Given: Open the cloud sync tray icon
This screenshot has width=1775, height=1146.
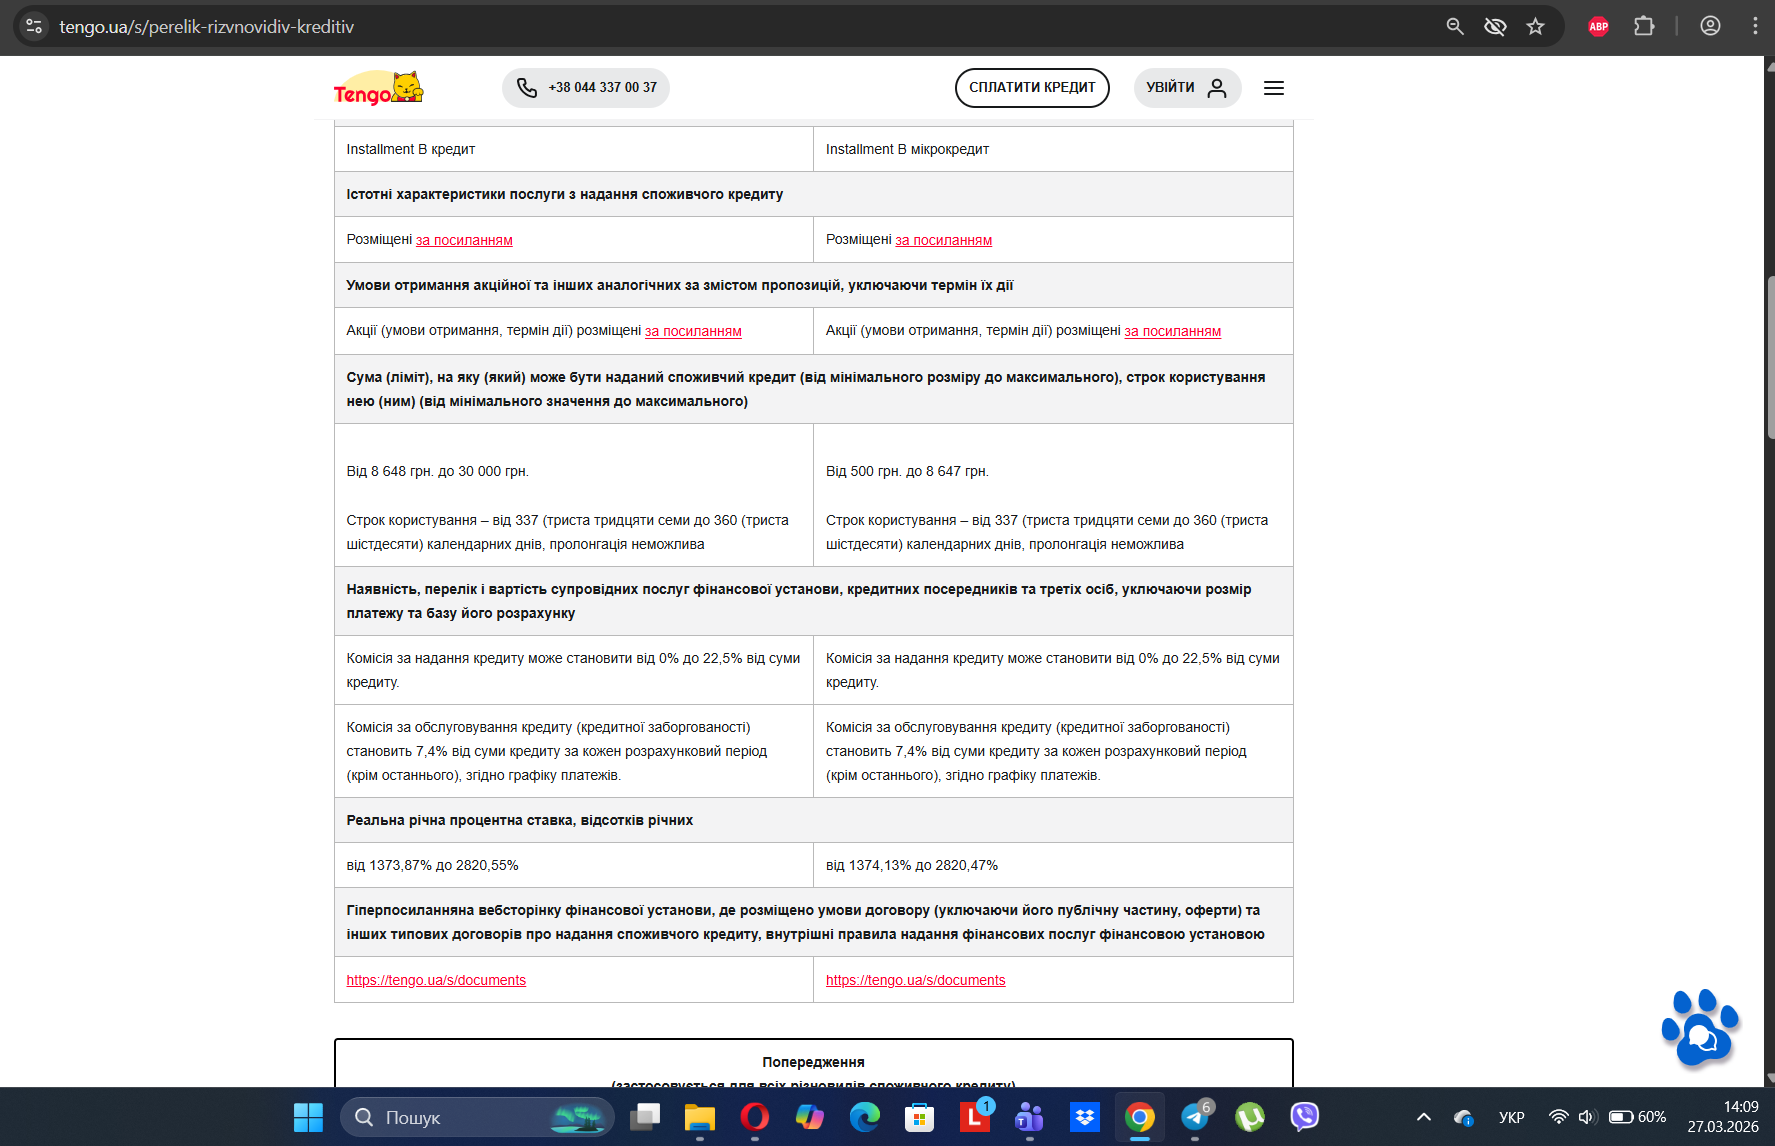Looking at the screenshot, I should click(1464, 1117).
